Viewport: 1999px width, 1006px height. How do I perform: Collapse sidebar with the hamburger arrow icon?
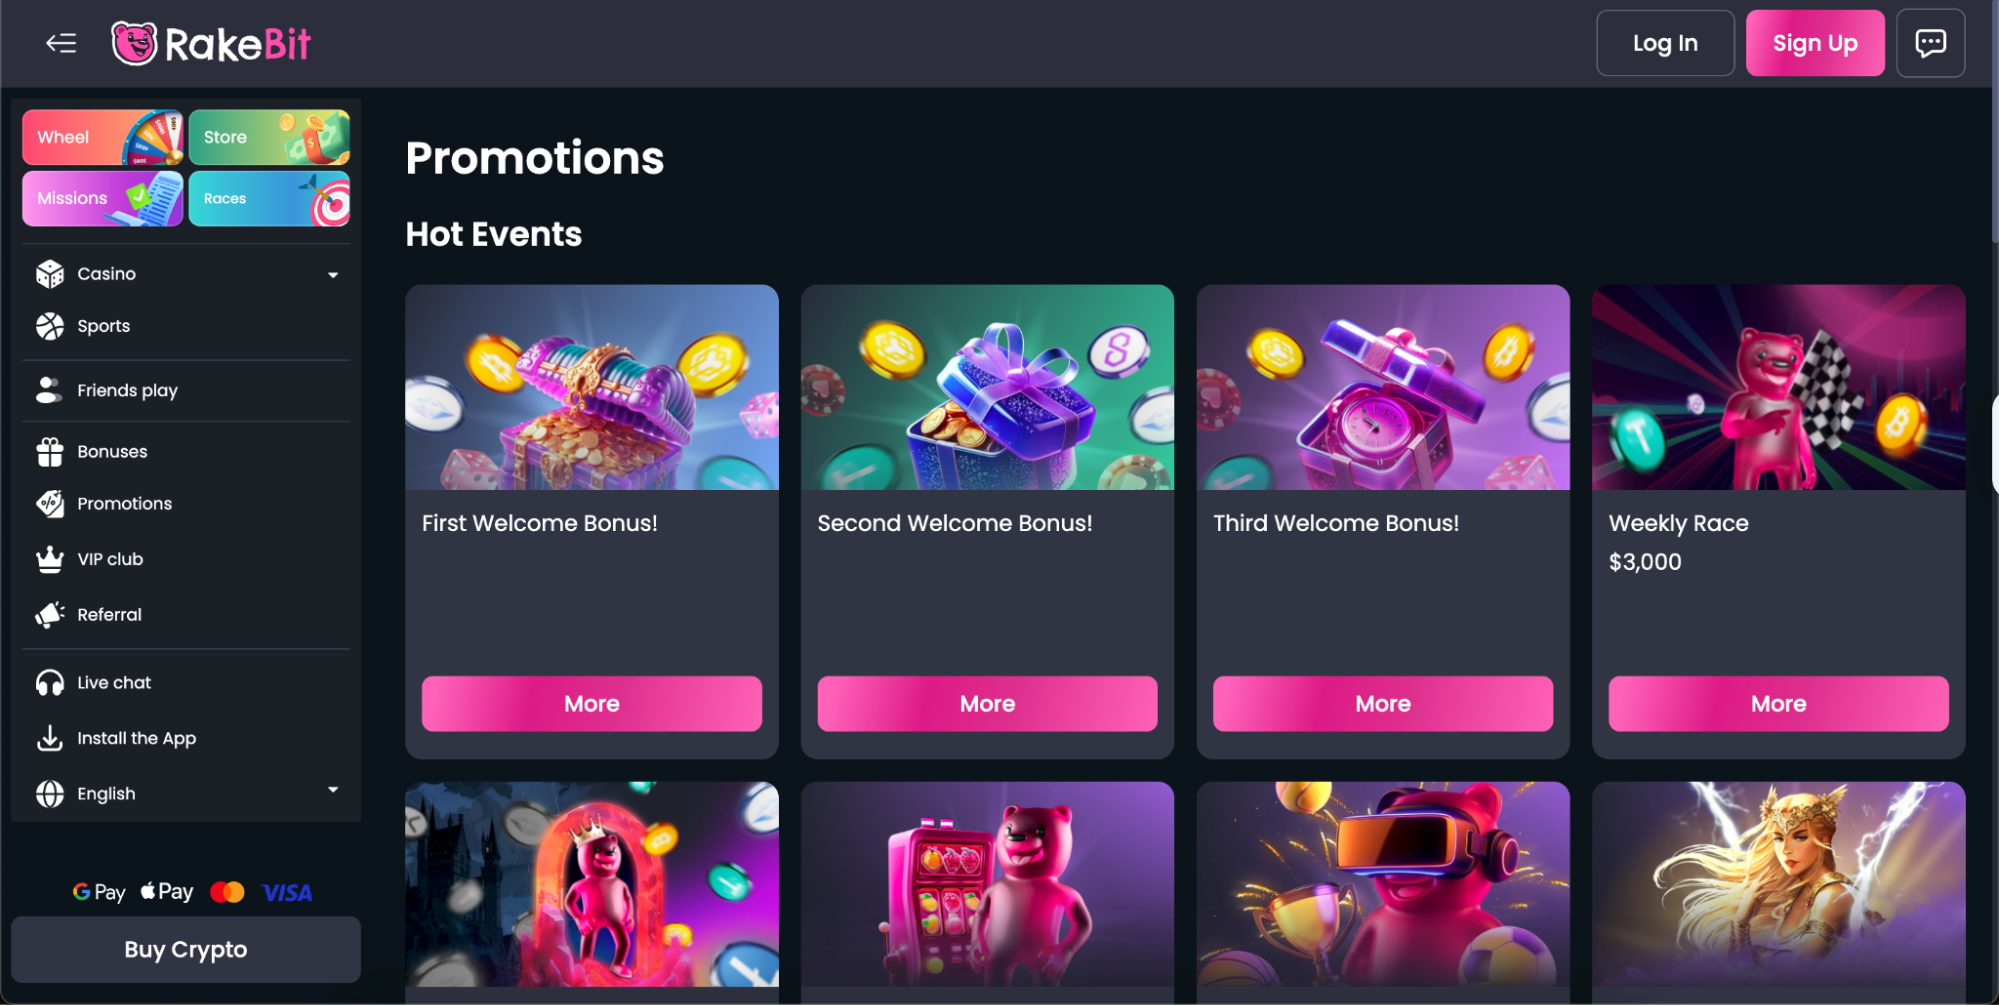[x=61, y=43]
